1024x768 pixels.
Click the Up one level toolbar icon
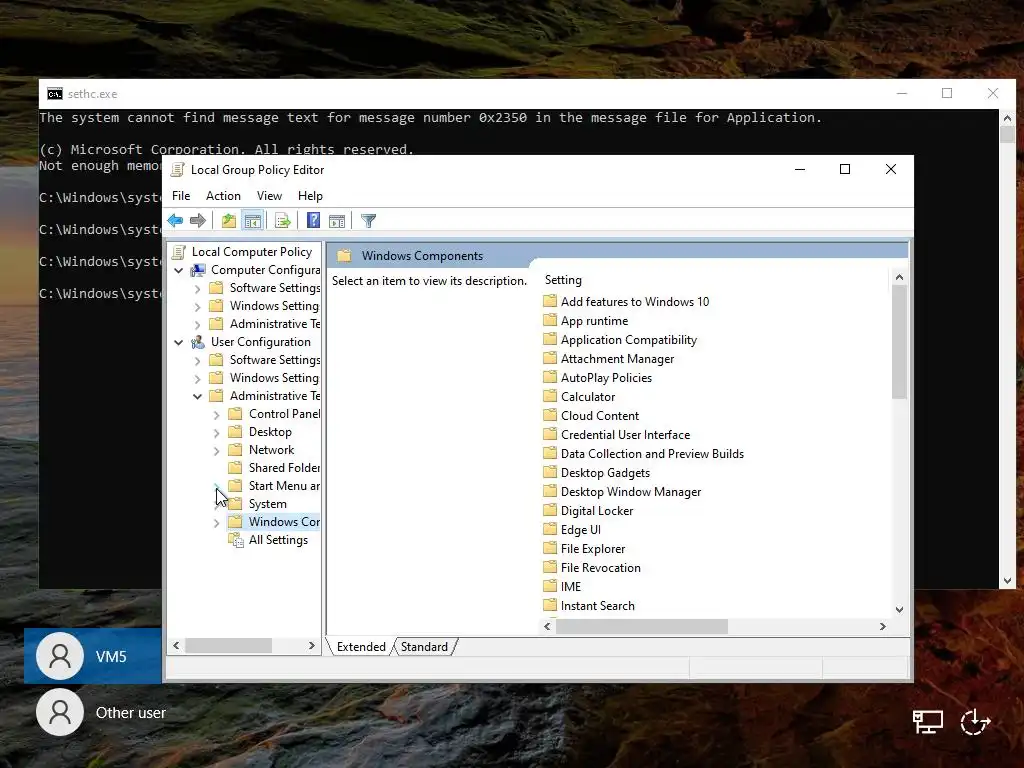click(229, 221)
